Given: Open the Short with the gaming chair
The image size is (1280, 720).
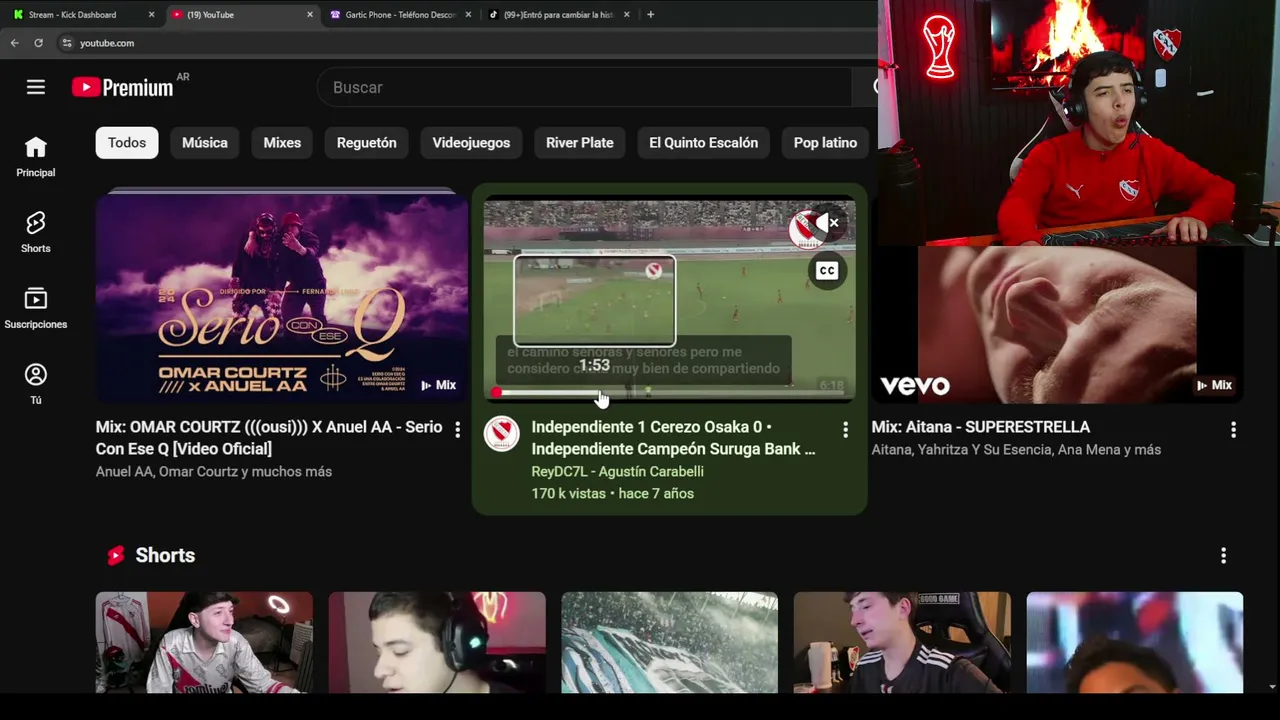Looking at the screenshot, I should (902, 642).
